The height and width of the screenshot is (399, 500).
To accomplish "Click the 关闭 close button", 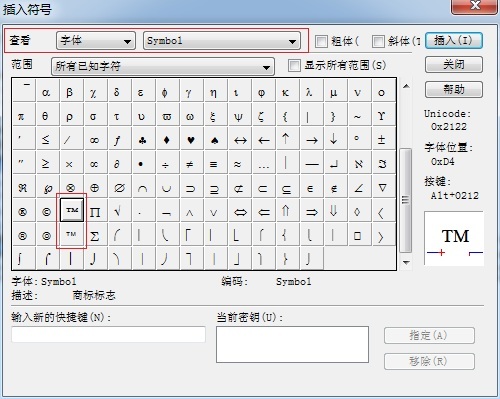I will pyautogui.click(x=454, y=65).
